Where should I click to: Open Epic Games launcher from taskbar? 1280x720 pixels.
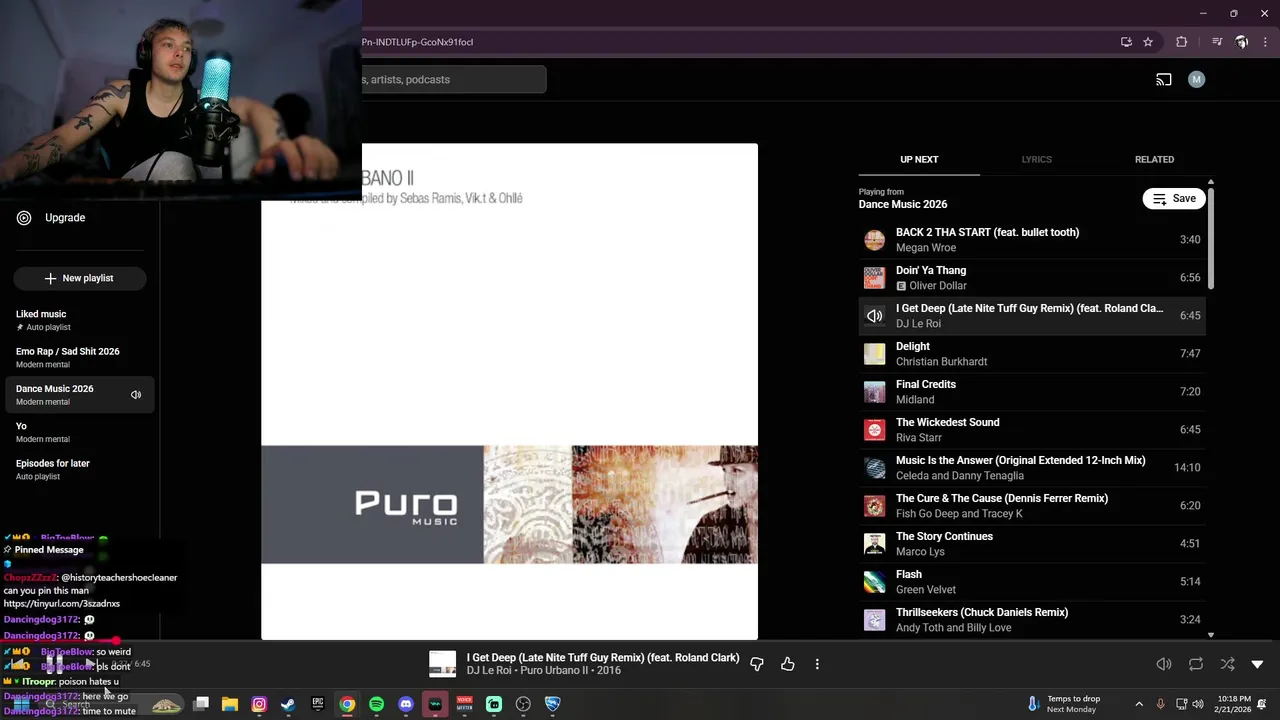[318, 704]
